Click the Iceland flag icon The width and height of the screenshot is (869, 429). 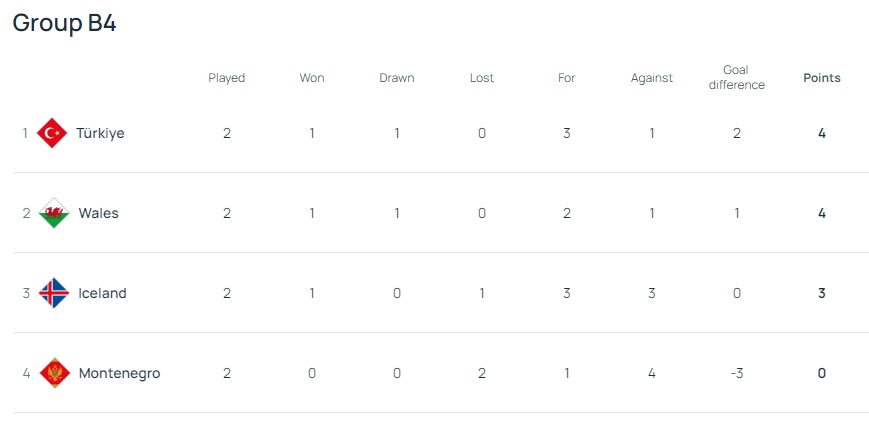pos(53,293)
